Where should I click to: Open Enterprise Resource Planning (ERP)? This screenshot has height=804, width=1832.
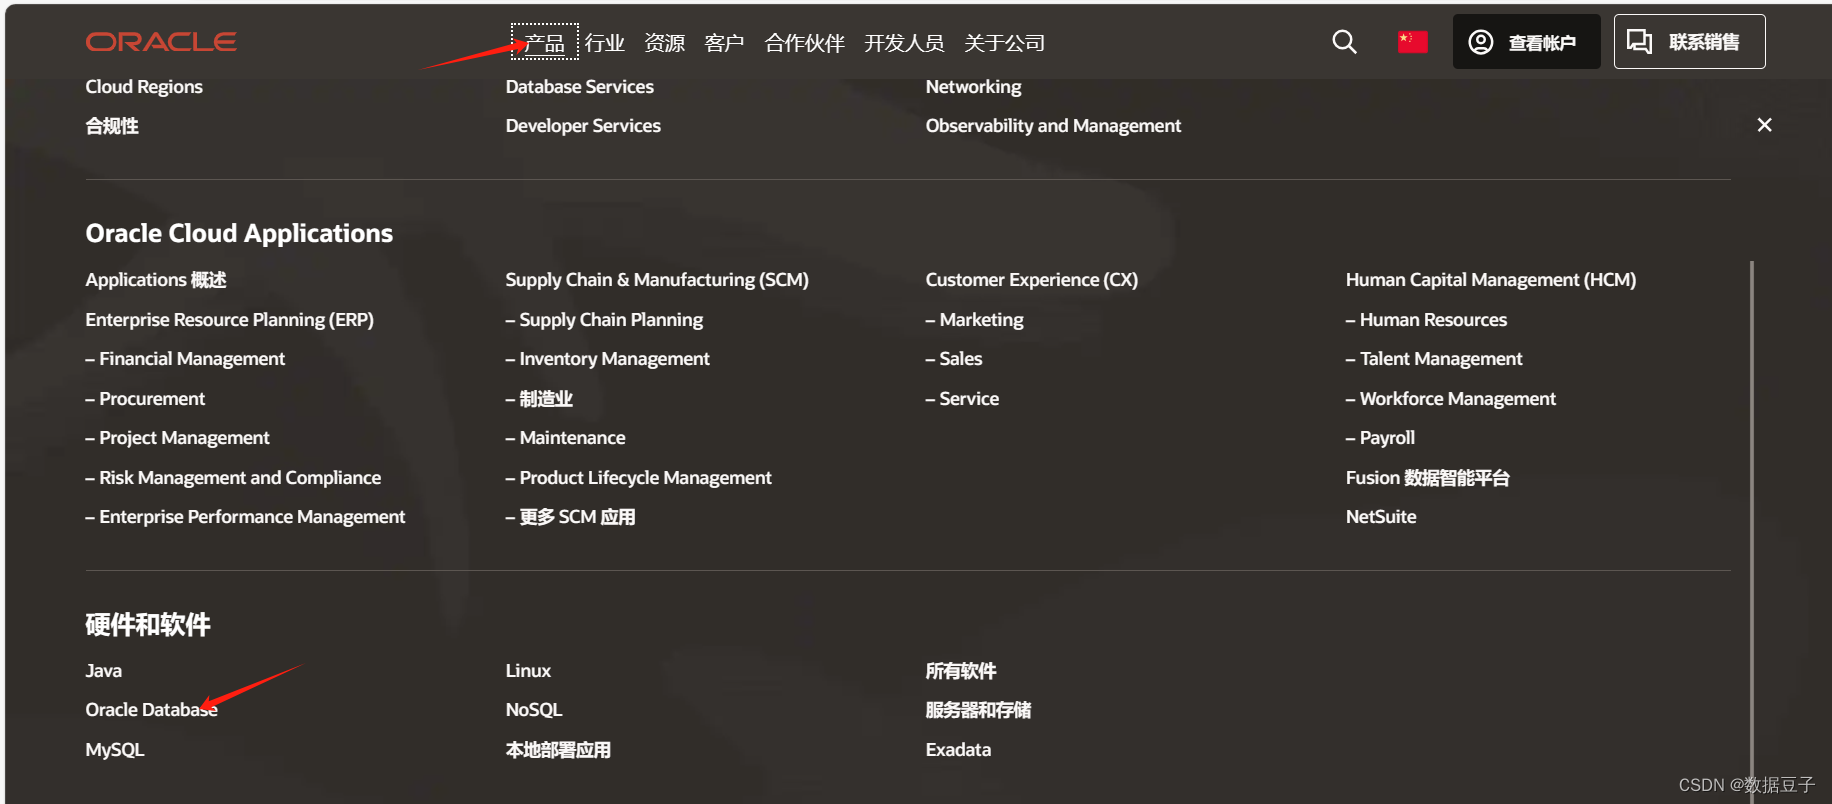tap(230, 320)
